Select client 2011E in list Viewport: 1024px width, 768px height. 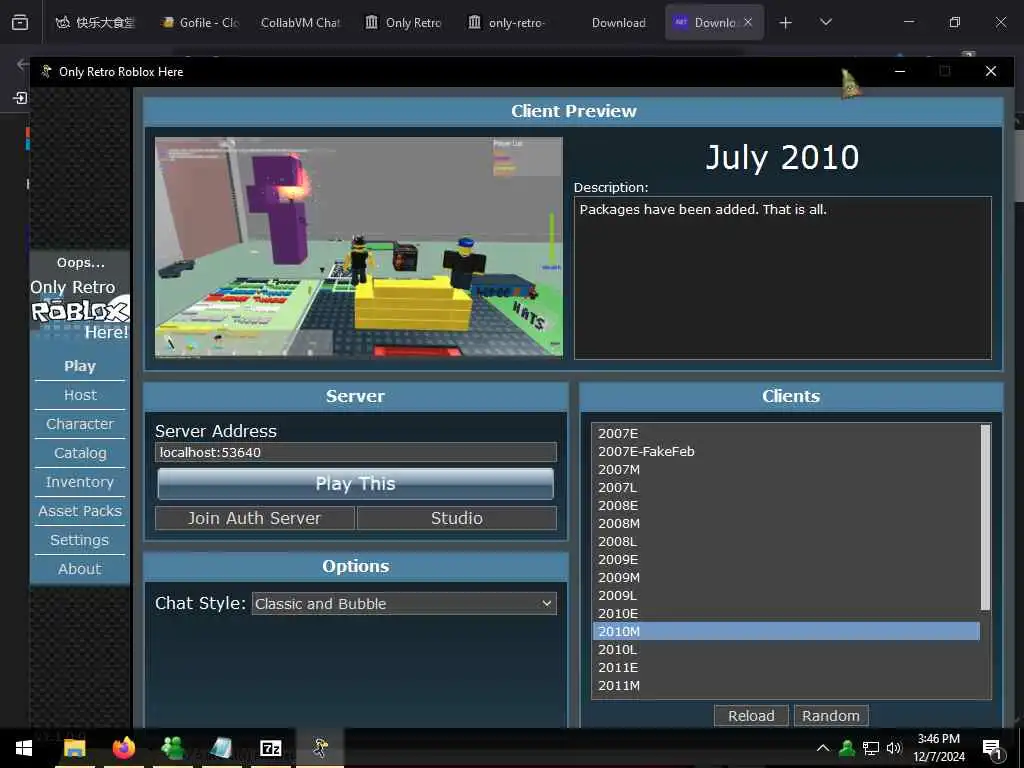[x=786, y=667]
